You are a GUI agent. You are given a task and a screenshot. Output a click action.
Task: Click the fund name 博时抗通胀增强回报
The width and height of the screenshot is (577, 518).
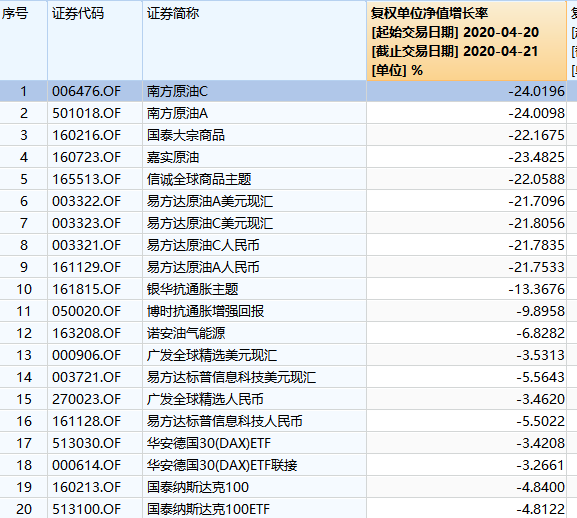pos(205,312)
